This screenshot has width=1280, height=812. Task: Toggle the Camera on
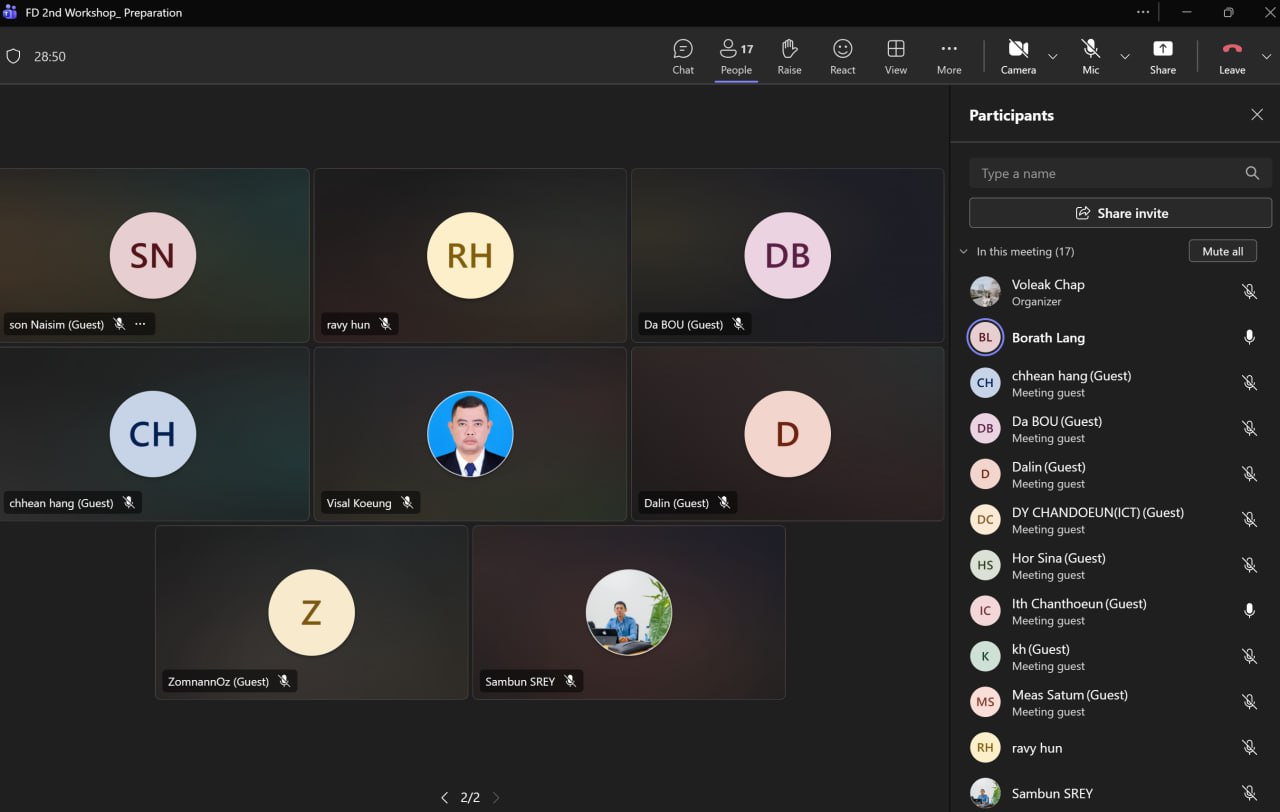(x=1018, y=56)
